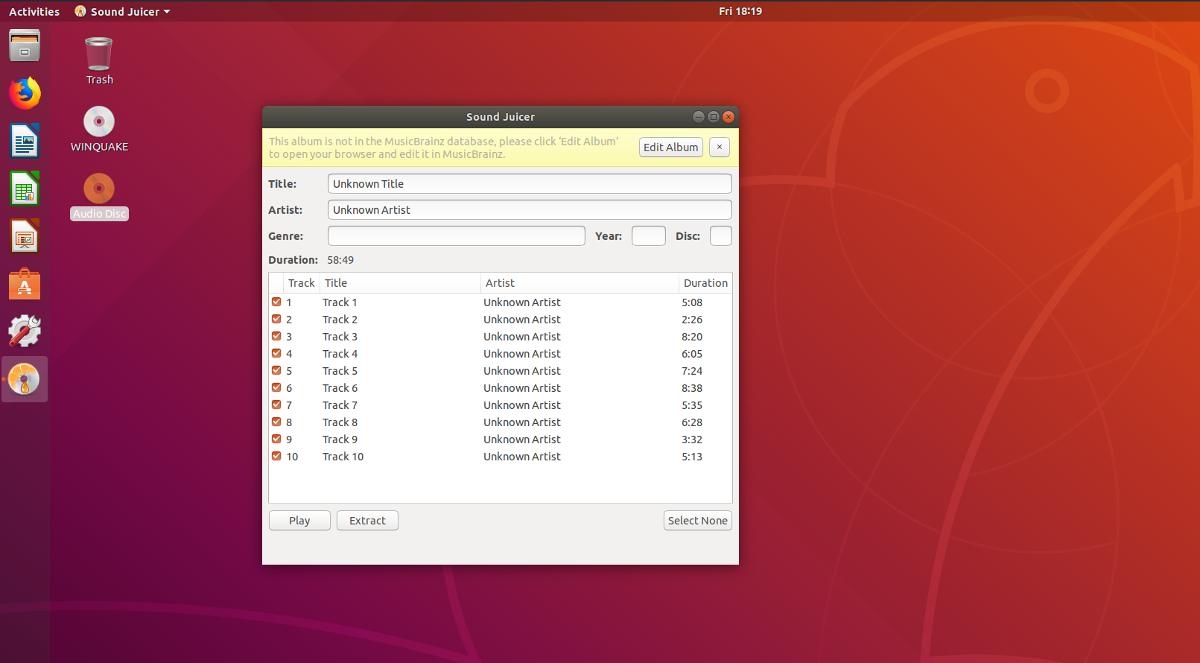Click the Extract button
Viewport: 1200px width, 663px height.
[x=367, y=520]
